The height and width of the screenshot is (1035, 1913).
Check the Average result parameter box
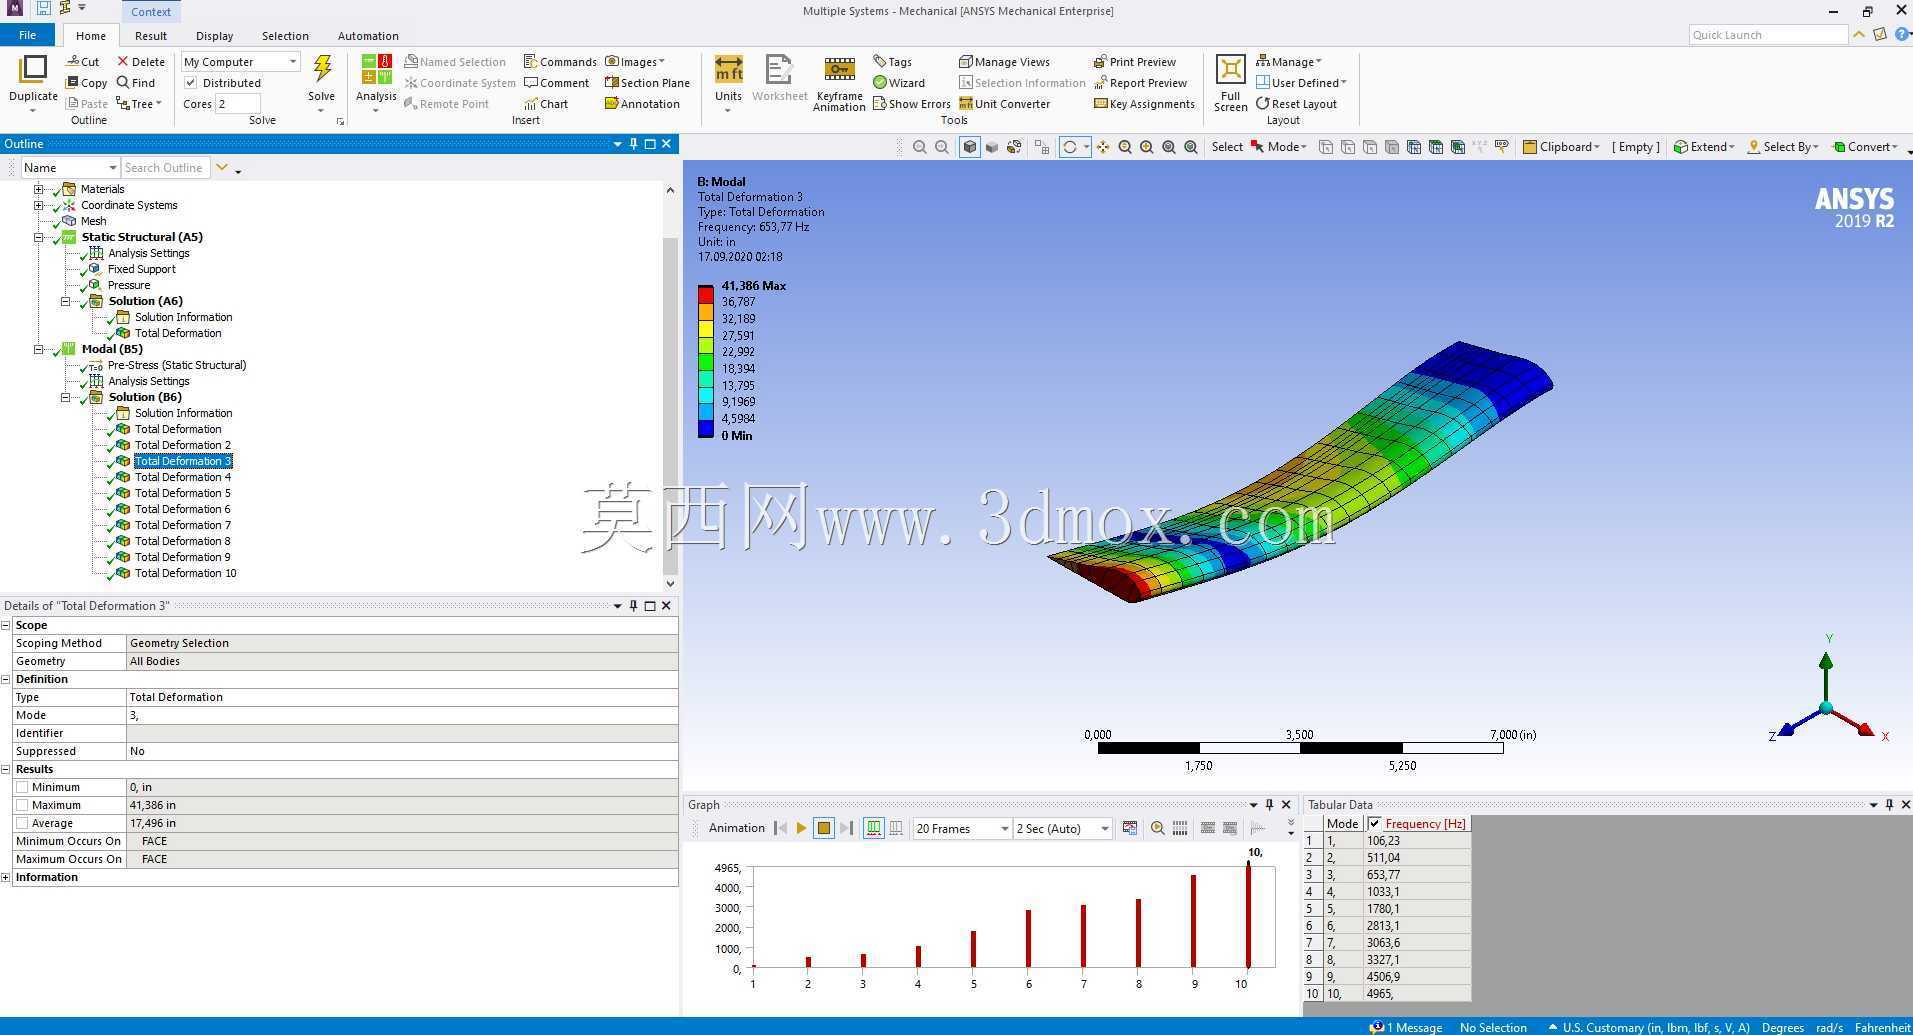click(22, 823)
